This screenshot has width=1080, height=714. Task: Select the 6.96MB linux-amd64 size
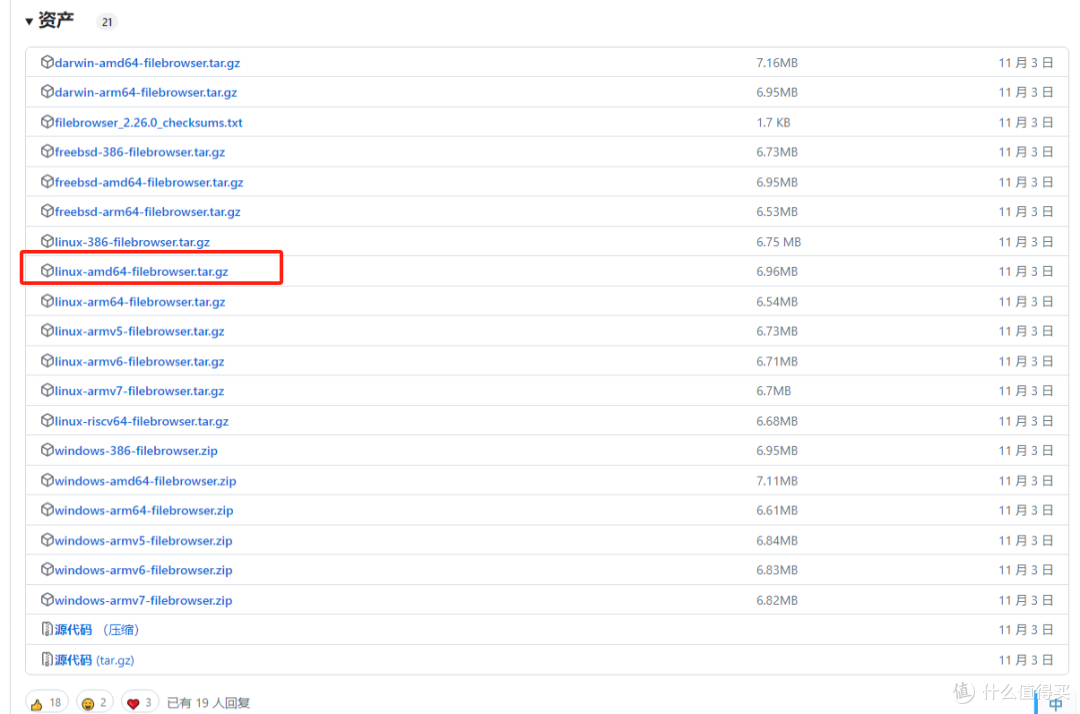(777, 272)
